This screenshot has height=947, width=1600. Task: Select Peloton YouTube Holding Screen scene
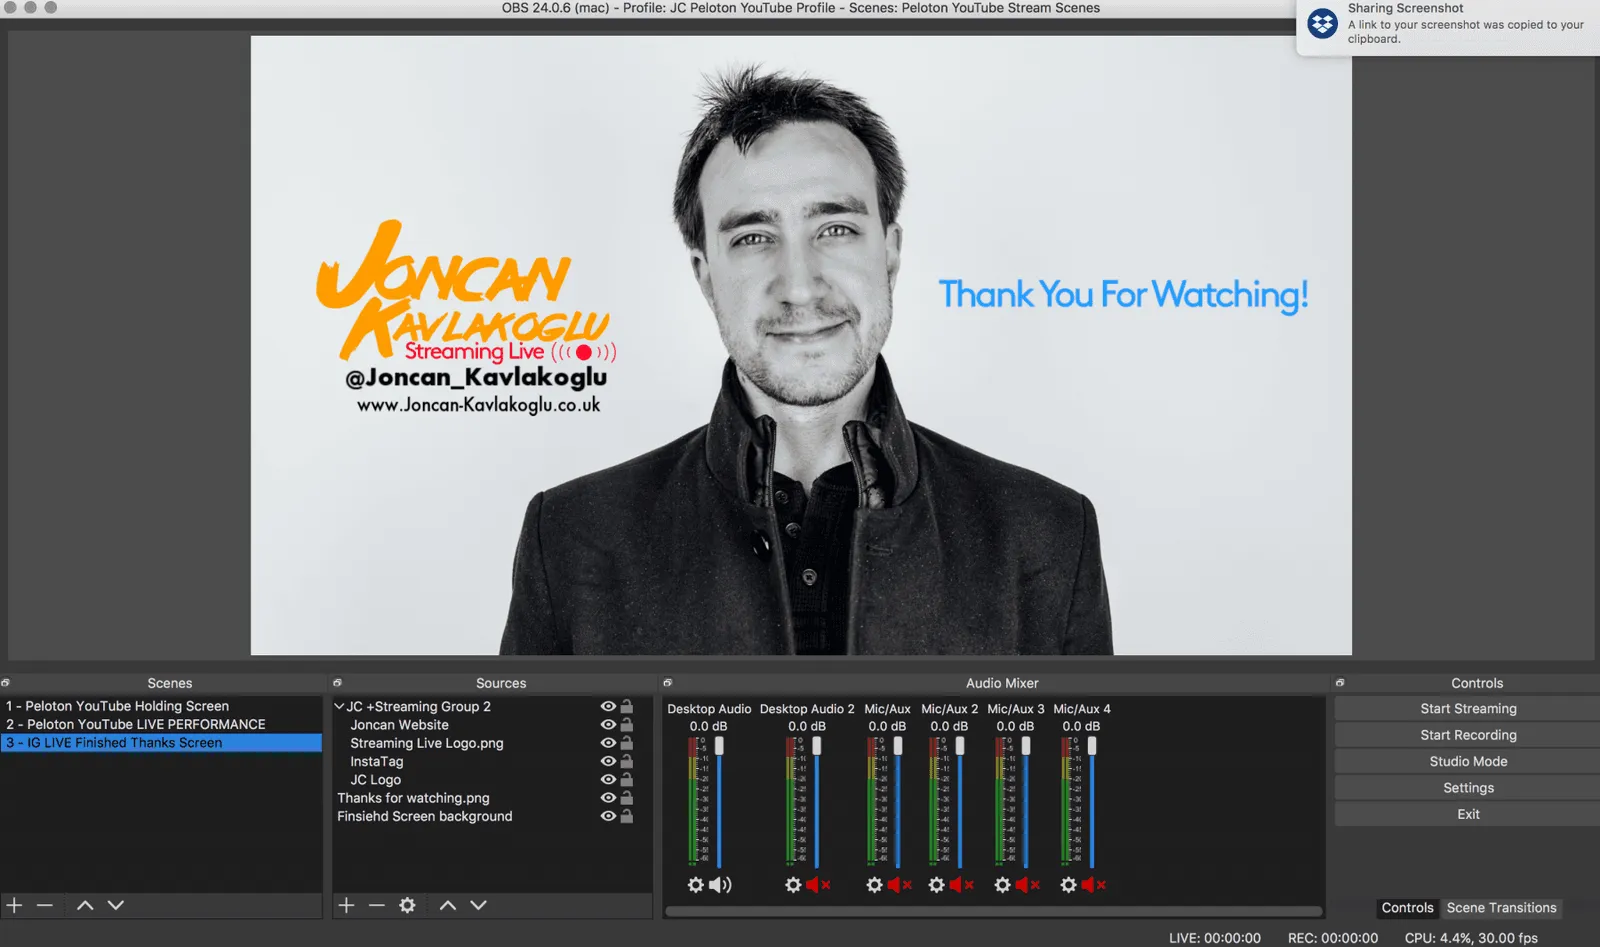pyautogui.click(x=161, y=706)
